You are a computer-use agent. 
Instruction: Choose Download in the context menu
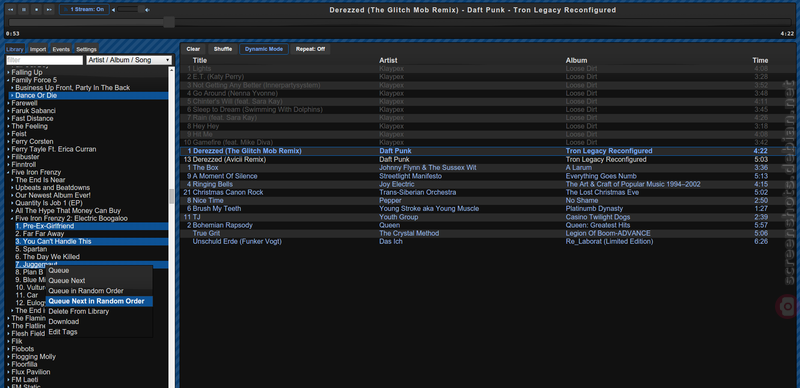[99, 322]
